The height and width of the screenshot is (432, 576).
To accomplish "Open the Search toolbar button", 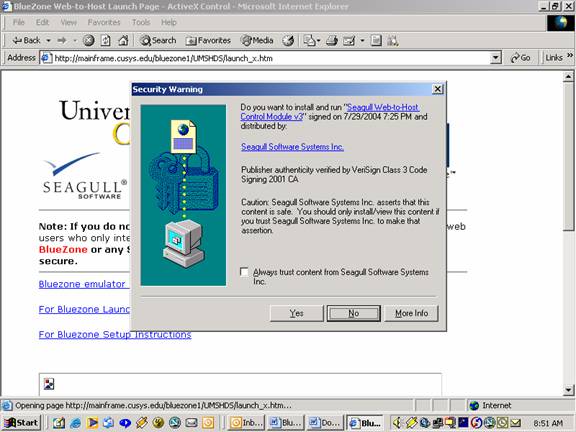I will pos(158,40).
